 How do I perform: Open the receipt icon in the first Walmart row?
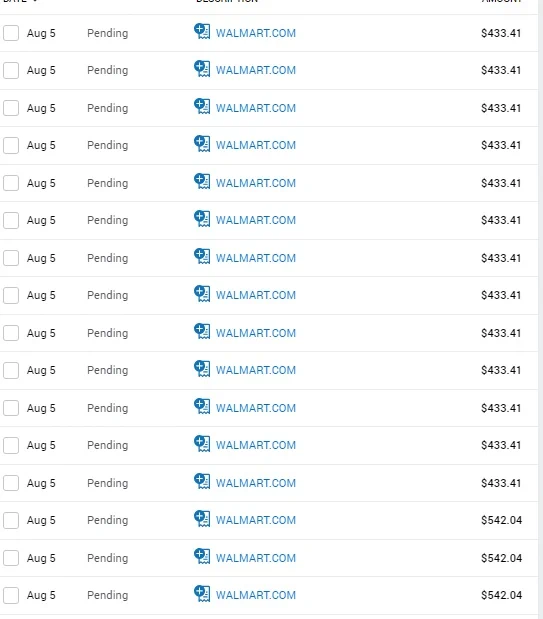coord(202,32)
